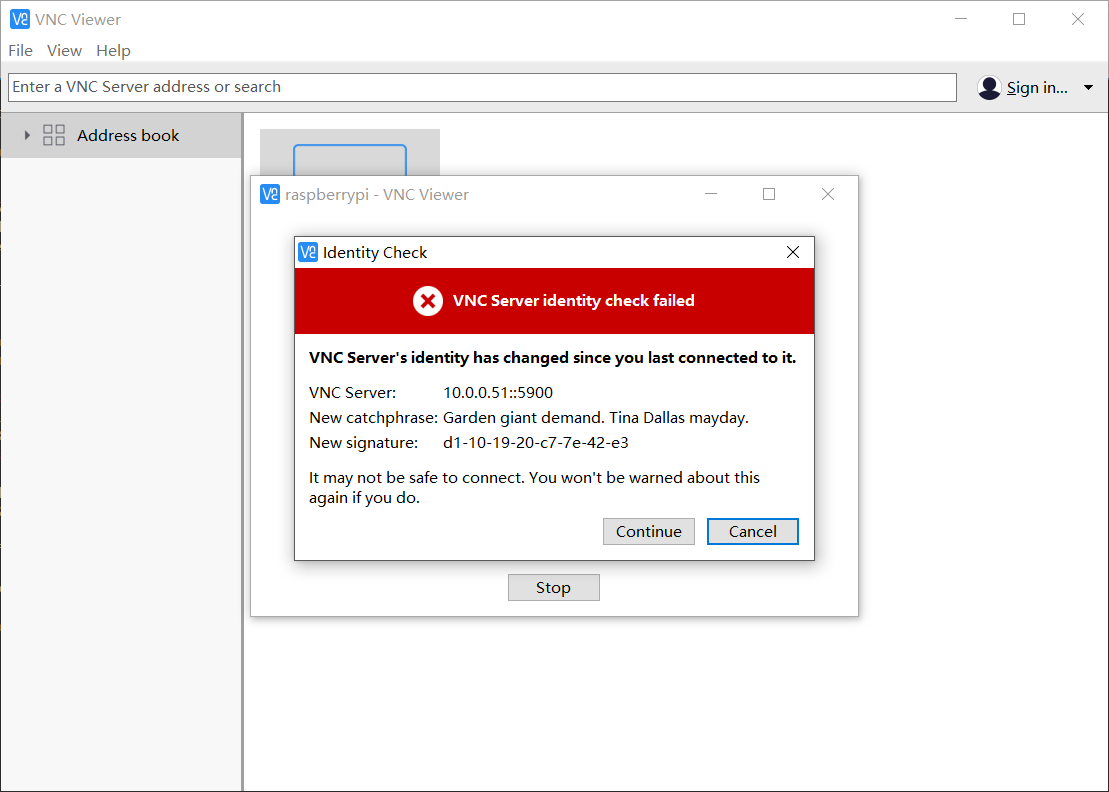This screenshot has height=792, width=1109.
Task: Minimize the main VNC Viewer window
Action: pos(960,19)
